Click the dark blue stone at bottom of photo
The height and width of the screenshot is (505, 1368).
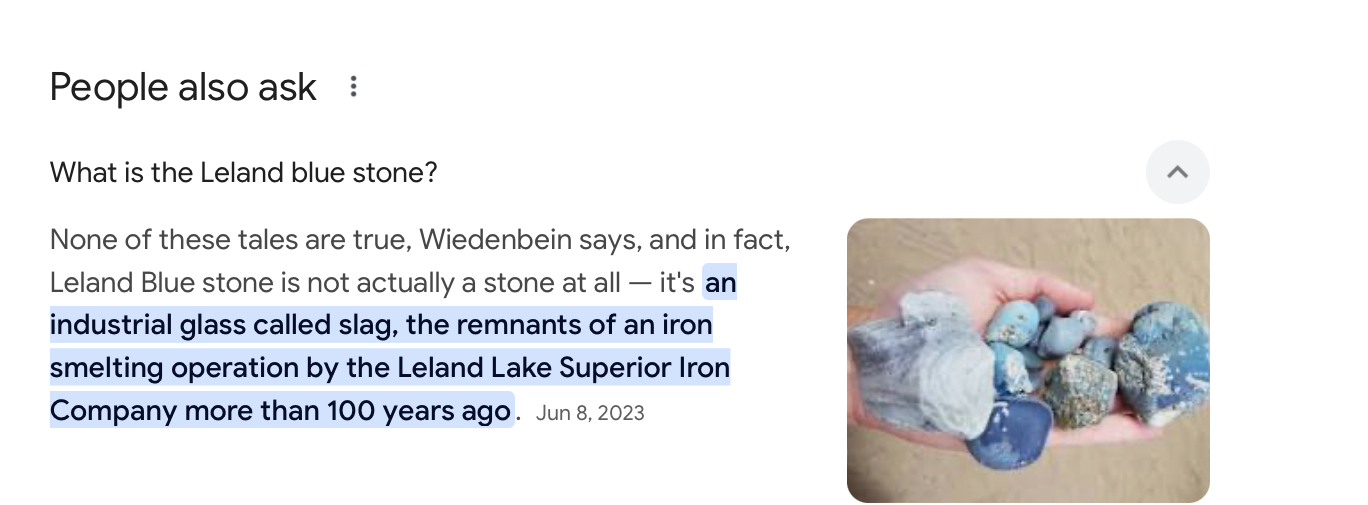[1009, 433]
